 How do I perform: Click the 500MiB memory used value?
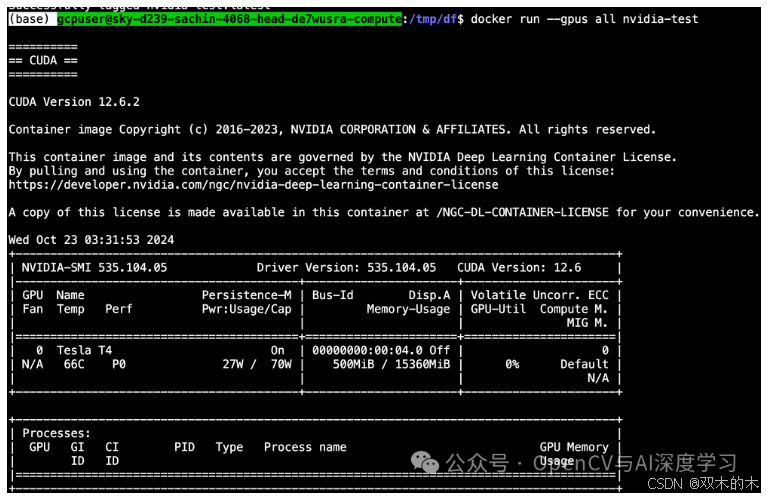[354, 364]
